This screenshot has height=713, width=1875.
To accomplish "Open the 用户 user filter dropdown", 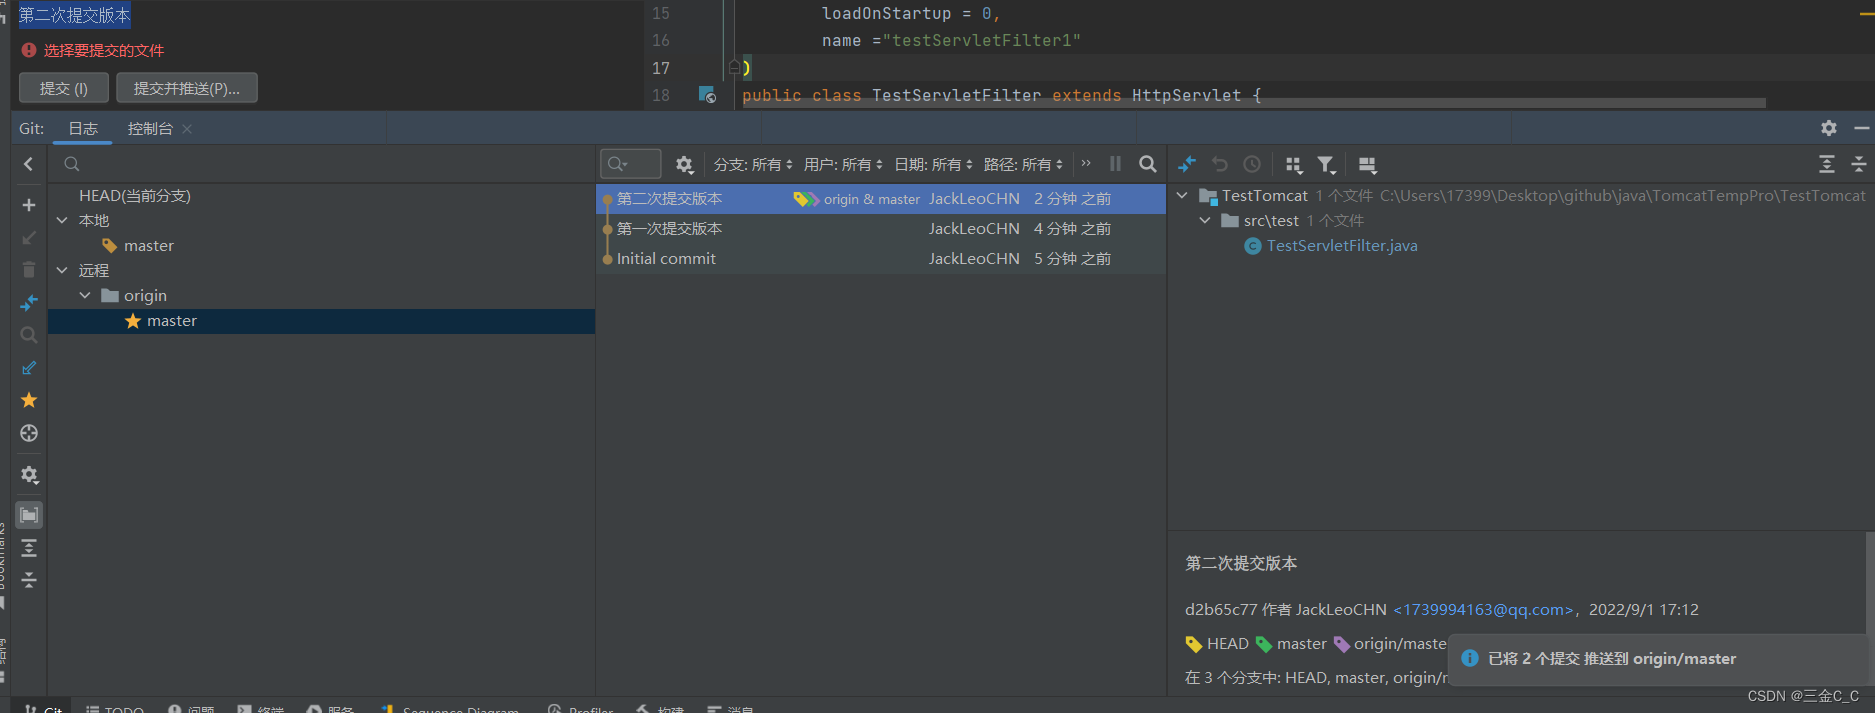I will point(843,164).
